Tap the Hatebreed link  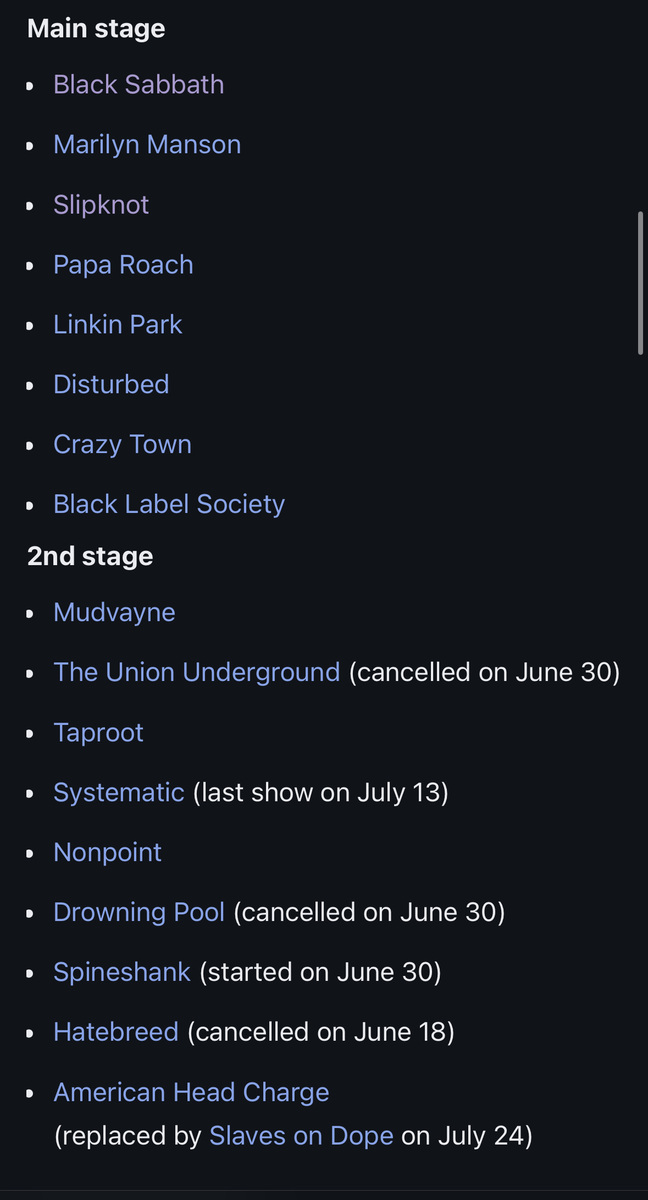116,1033
